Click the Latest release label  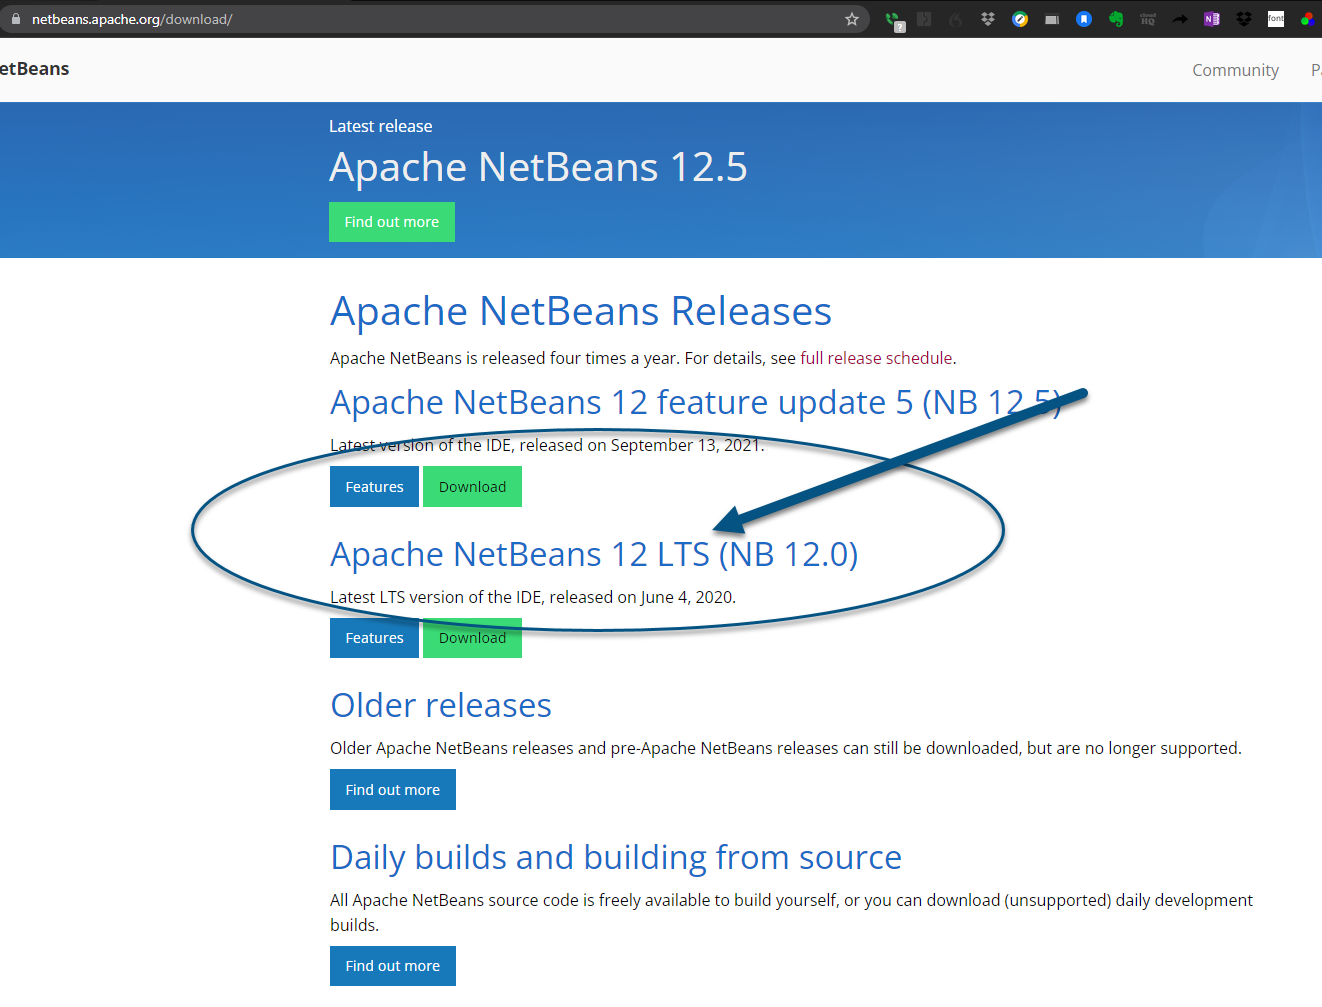coord(381,126)
